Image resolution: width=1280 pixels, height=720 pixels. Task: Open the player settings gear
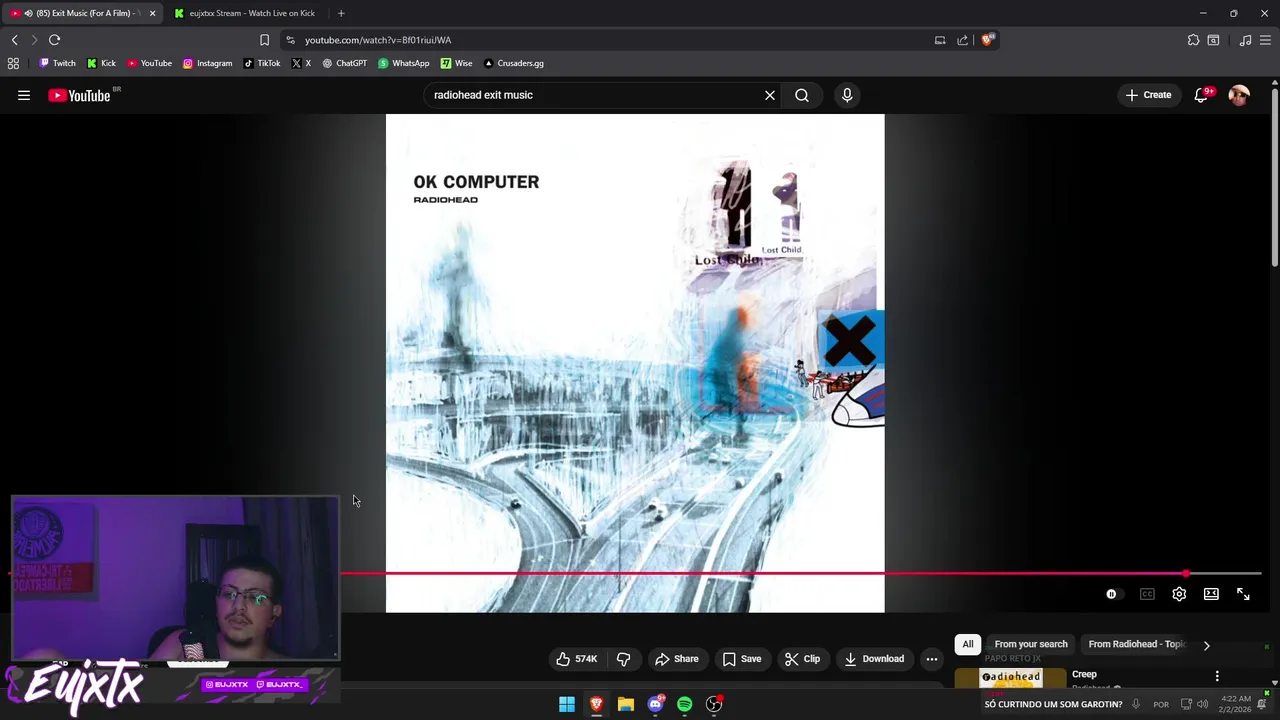point(1179,594)
